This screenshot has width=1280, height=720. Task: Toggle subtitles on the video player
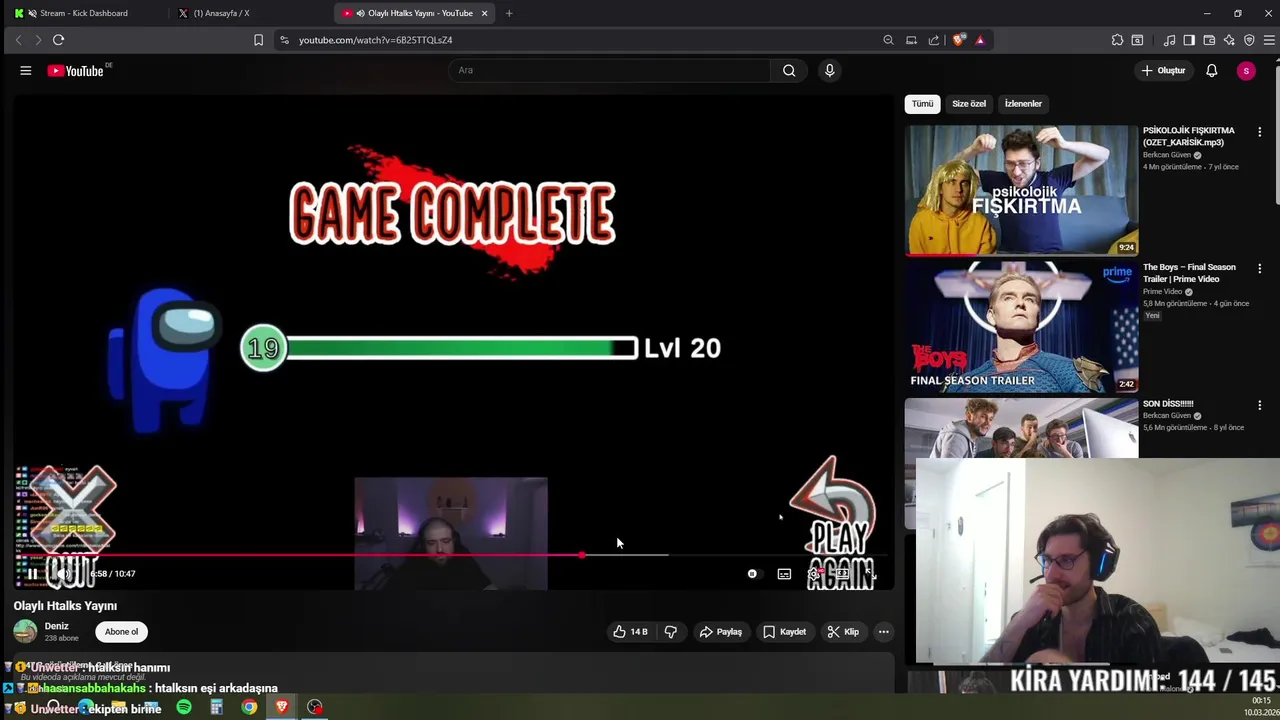click(x=784, y=574)
